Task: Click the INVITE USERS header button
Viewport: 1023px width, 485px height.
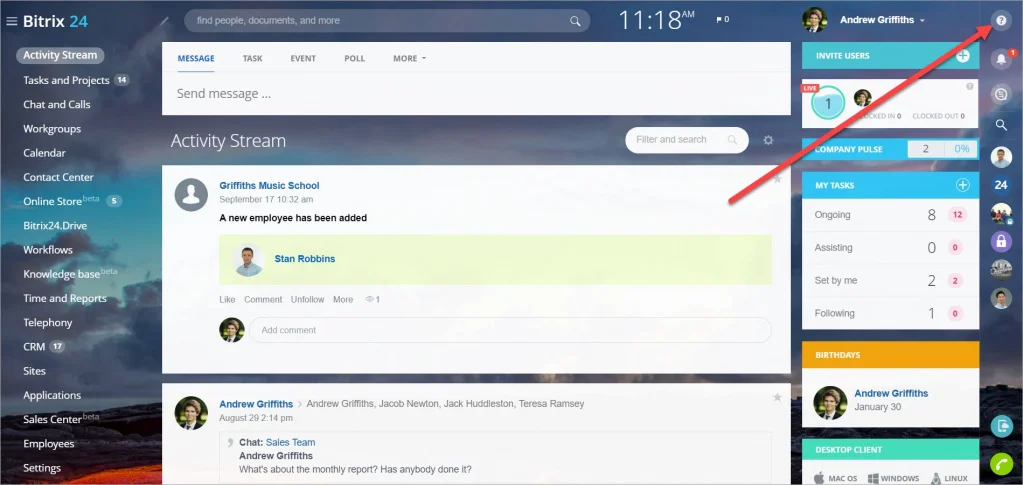Action: [890, 56]
